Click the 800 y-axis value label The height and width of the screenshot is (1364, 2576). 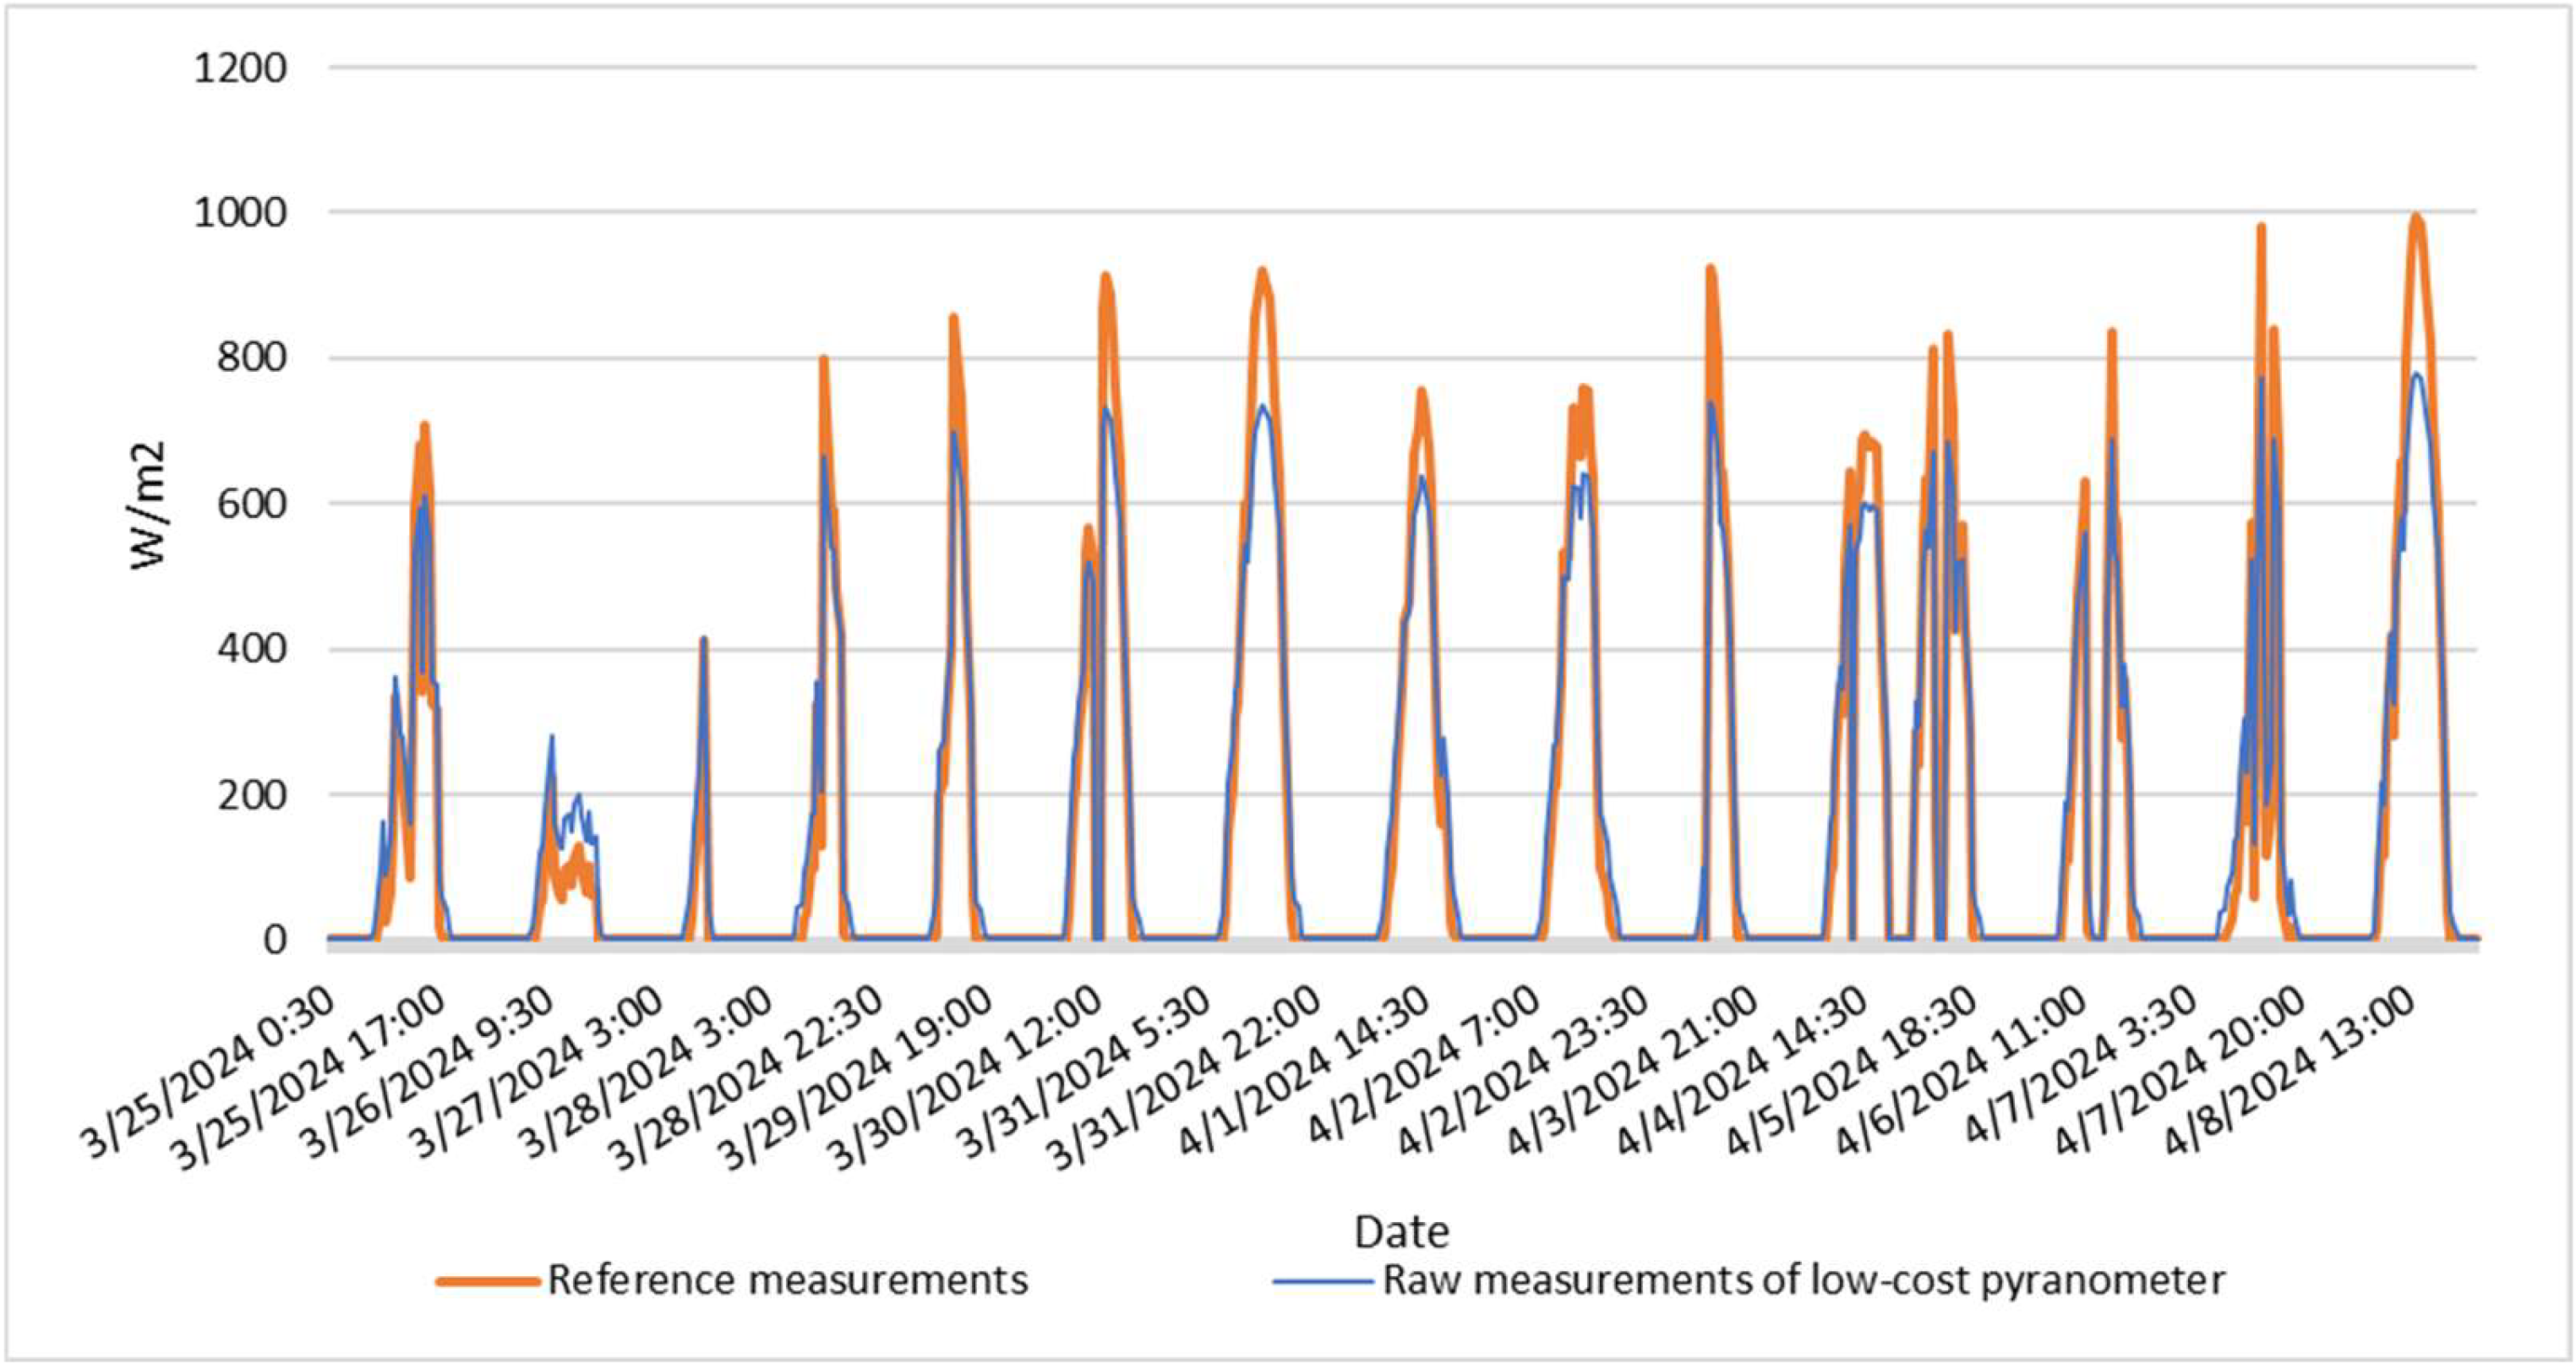252,358
